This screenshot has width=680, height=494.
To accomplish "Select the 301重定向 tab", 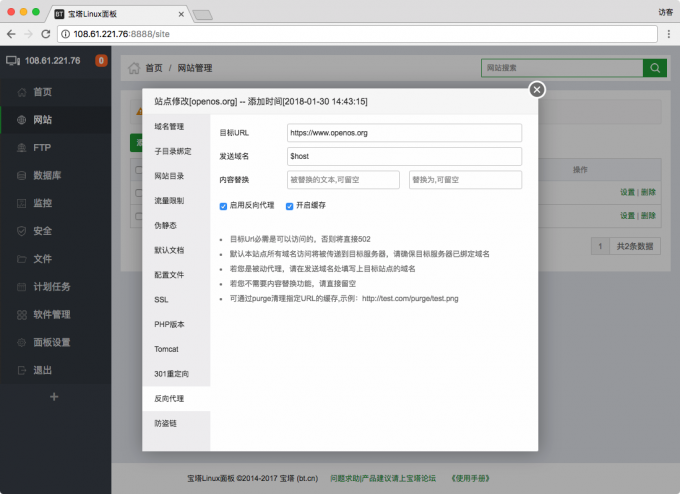I will [169, 373].
